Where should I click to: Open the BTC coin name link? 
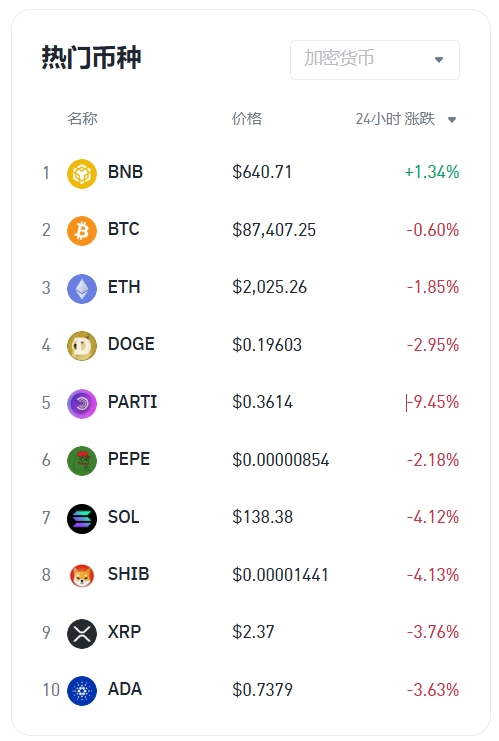(124, 229)
